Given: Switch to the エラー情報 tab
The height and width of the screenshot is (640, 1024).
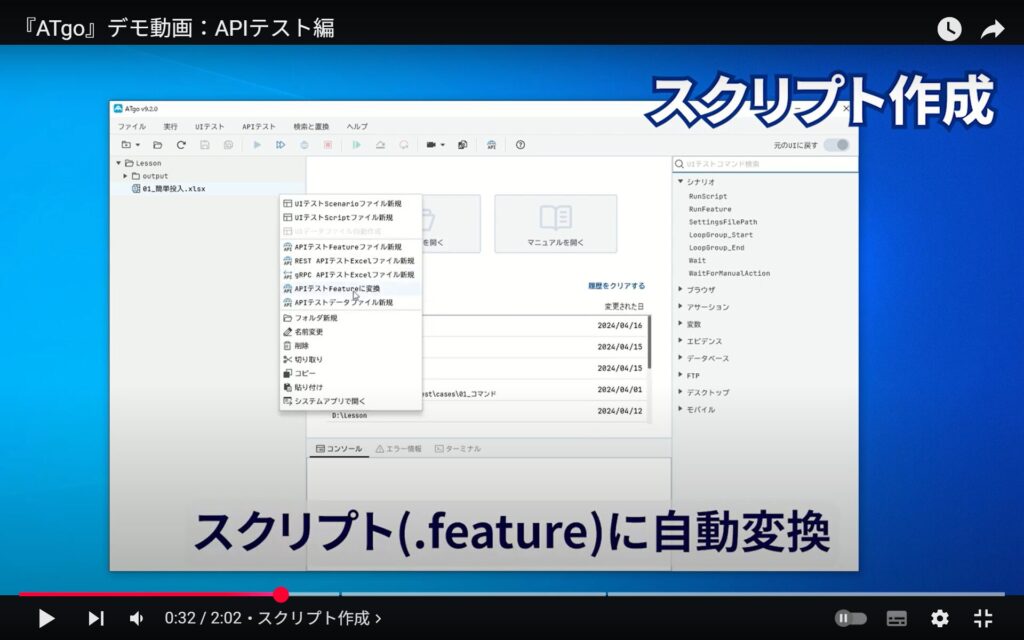Looking at the screenshot, I should (x=398, y=449).
